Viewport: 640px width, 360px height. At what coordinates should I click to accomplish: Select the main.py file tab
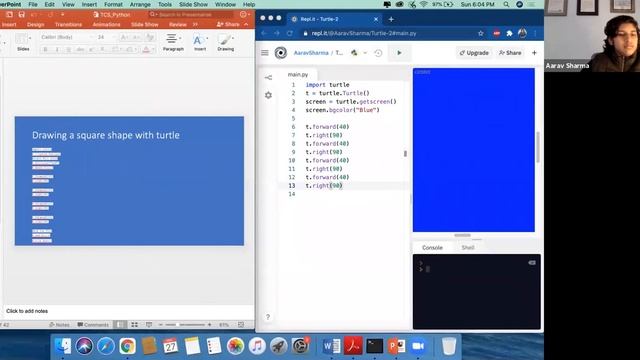point(298,74)
